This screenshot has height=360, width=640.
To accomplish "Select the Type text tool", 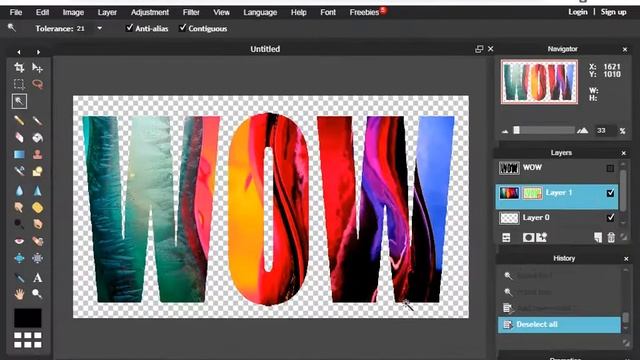I will click(x=38, y=278).
